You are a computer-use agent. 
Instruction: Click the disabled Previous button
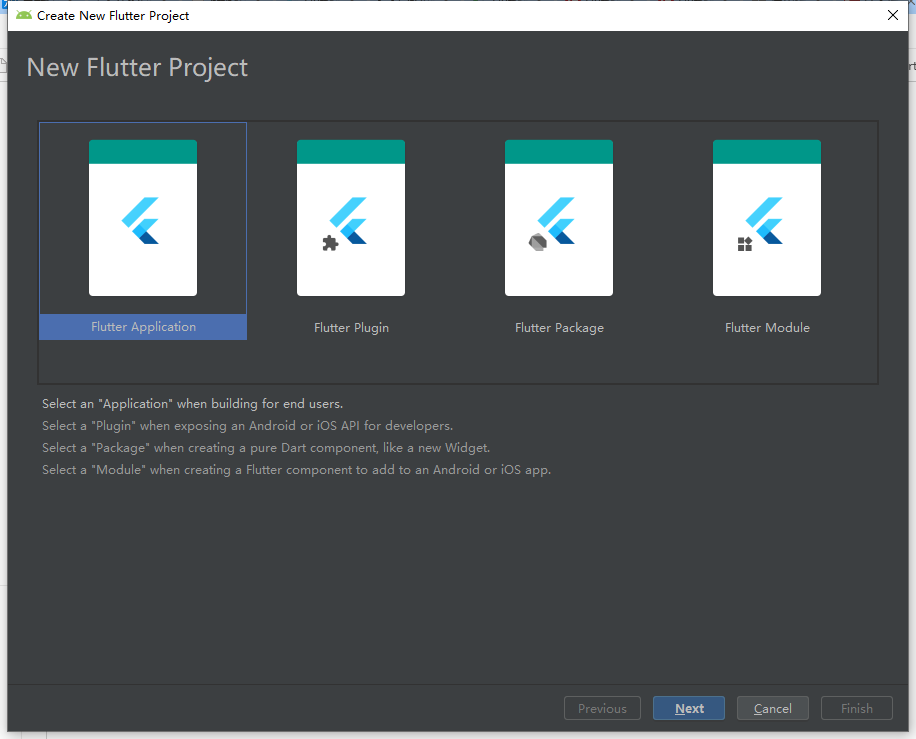point(602,708)
